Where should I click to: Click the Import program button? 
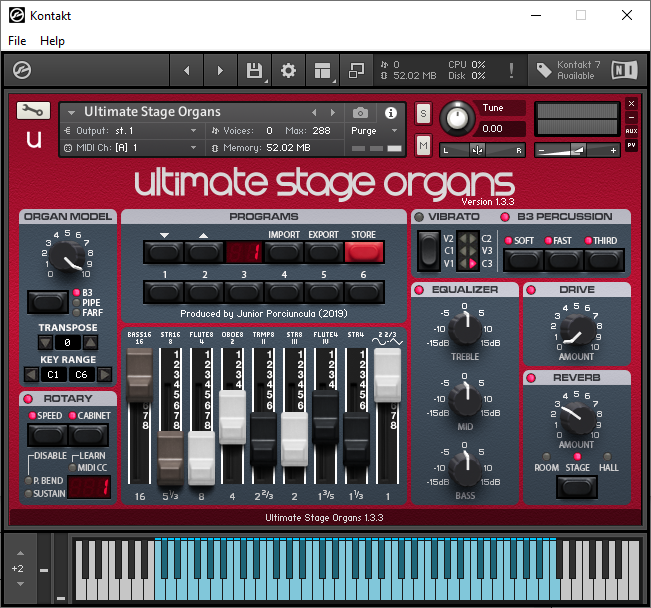click(284, 252)
